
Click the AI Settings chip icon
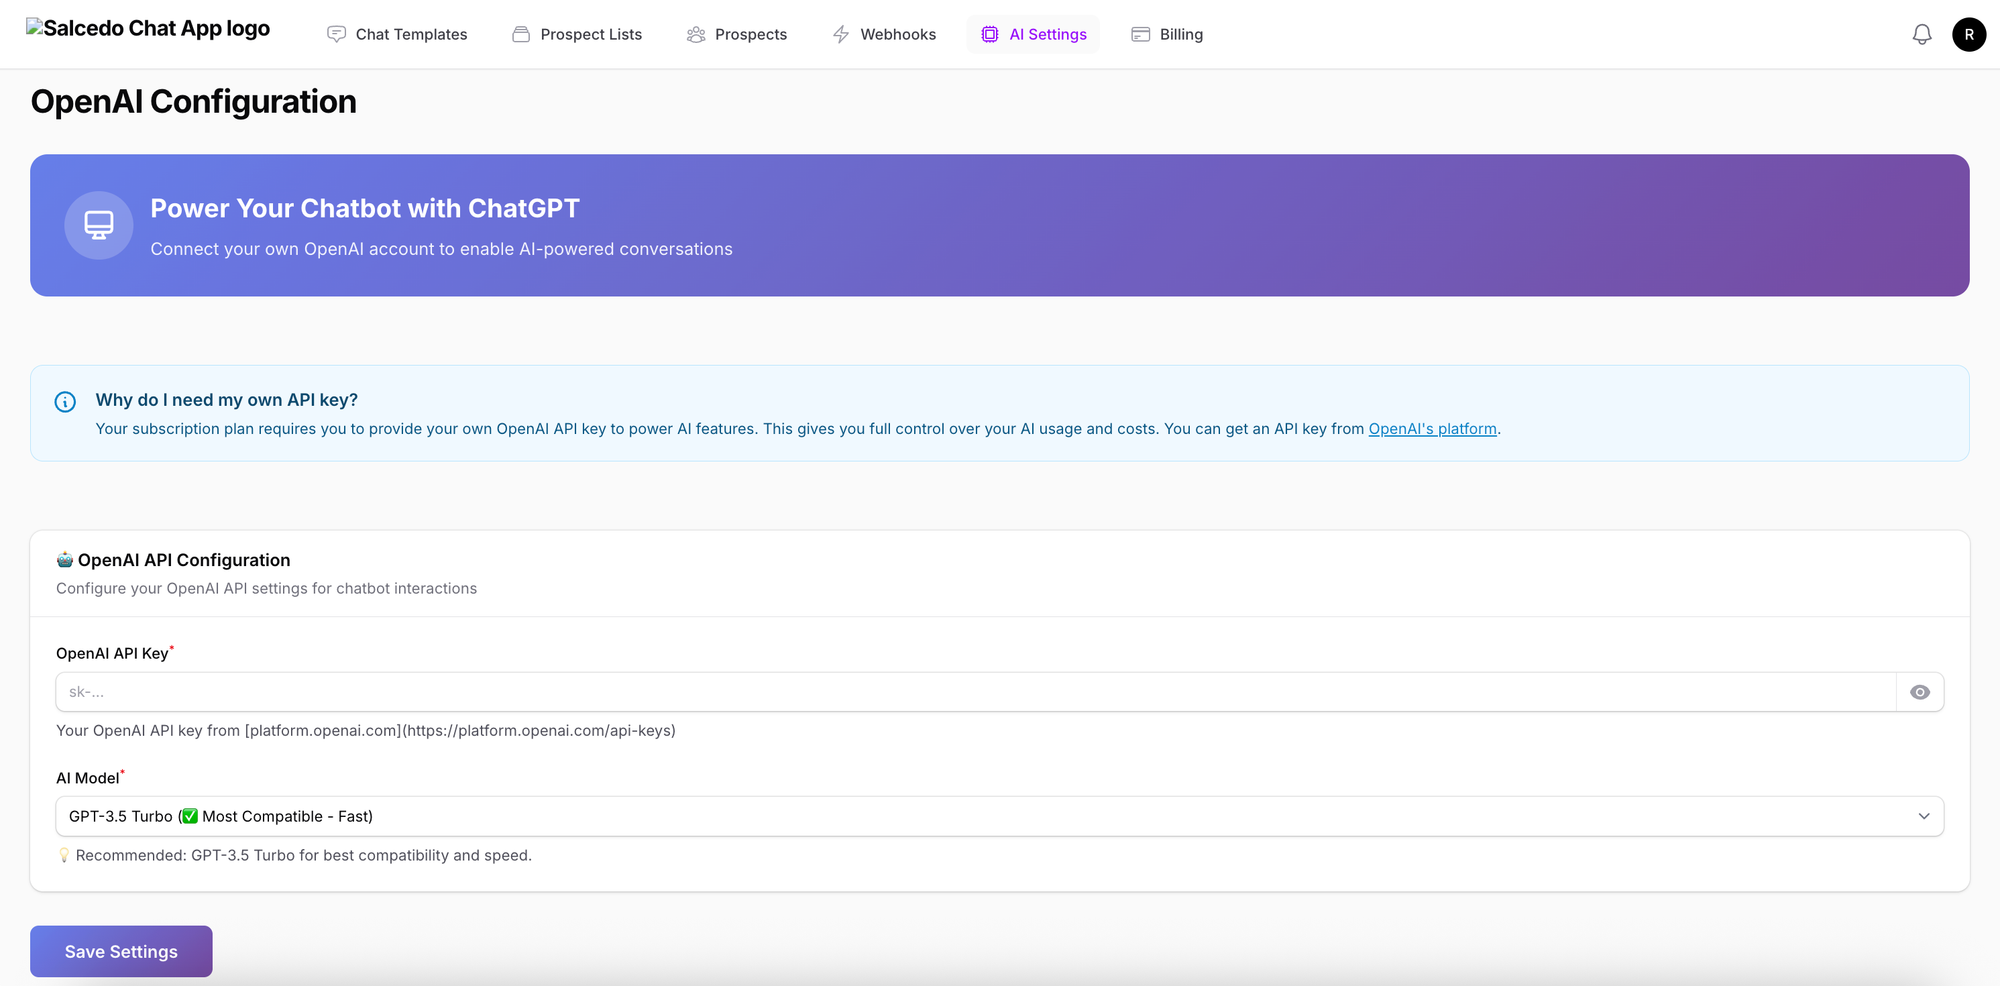click(x=990, y=35)
